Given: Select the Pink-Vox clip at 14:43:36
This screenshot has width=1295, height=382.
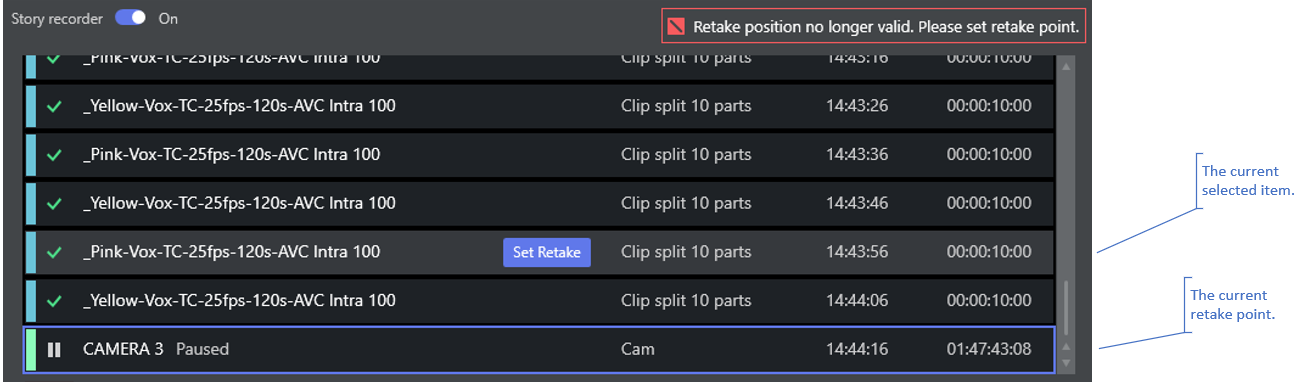Looking at the screenshot, I should tap(539, 155).
